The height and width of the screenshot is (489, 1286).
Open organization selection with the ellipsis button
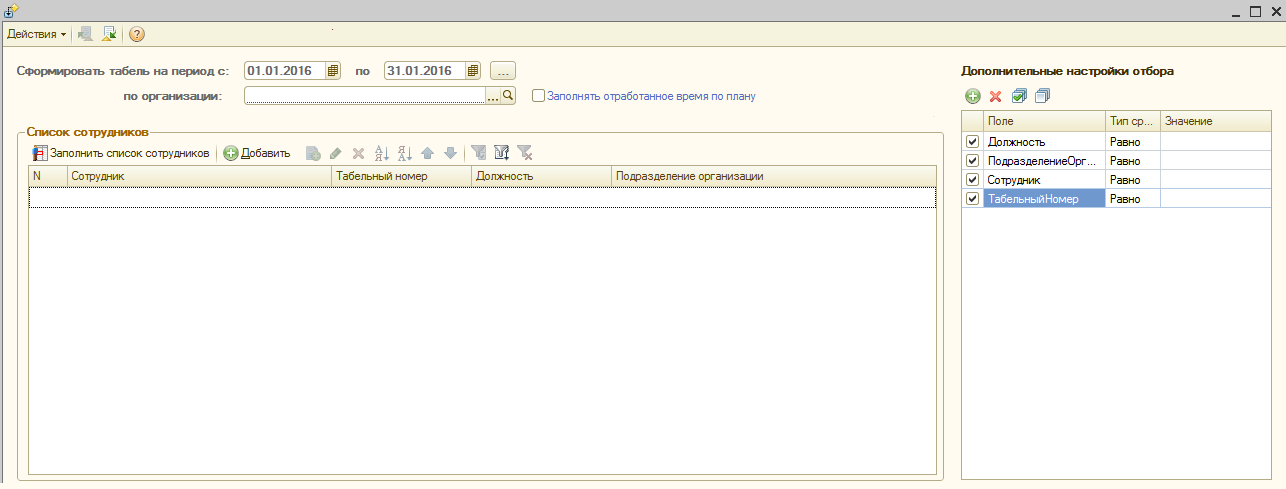492,96
